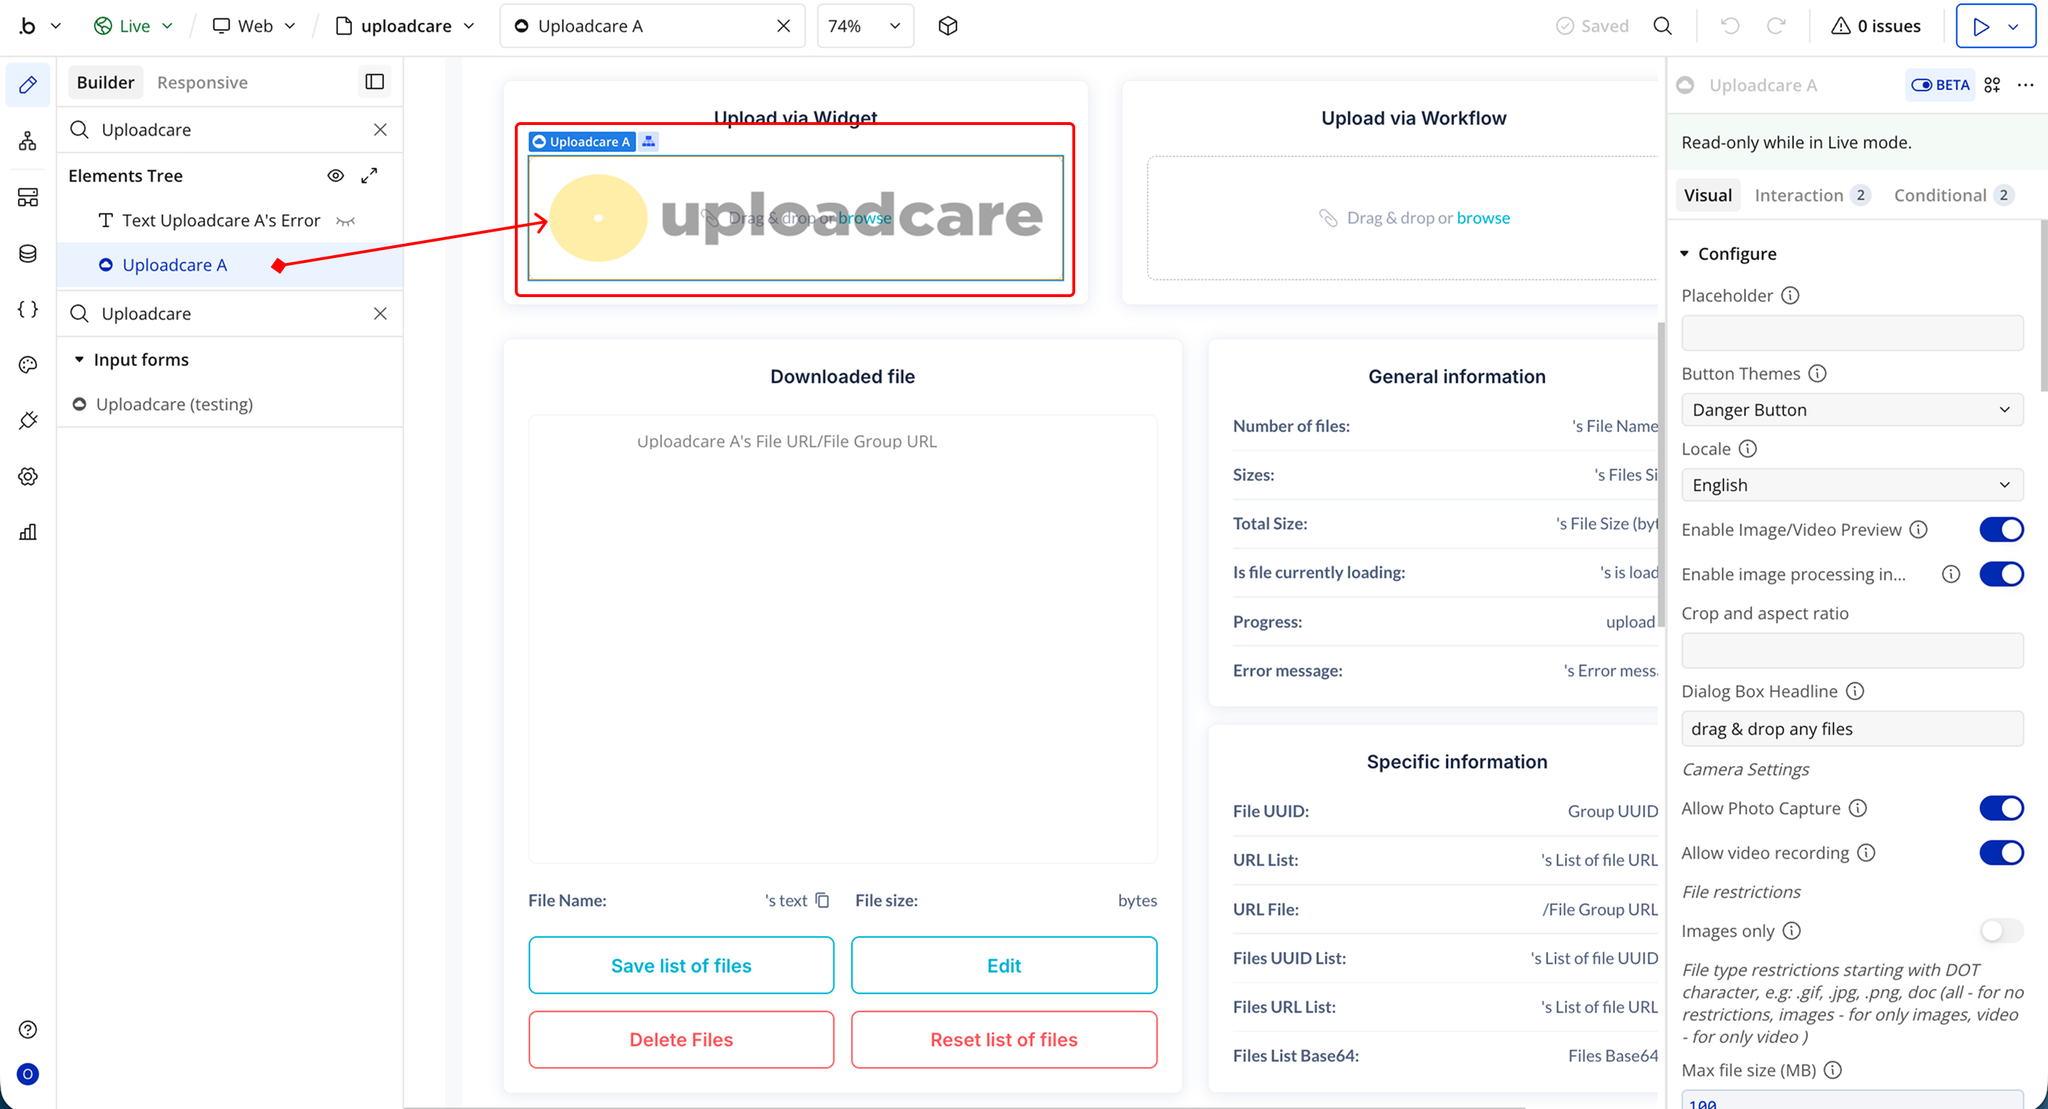Image resolution: width=2048 pixels, height=1109 pixels.
Task: Click the user avatar at sidebar bottom
Action: pyautogui.click(x=28, y=1075)
